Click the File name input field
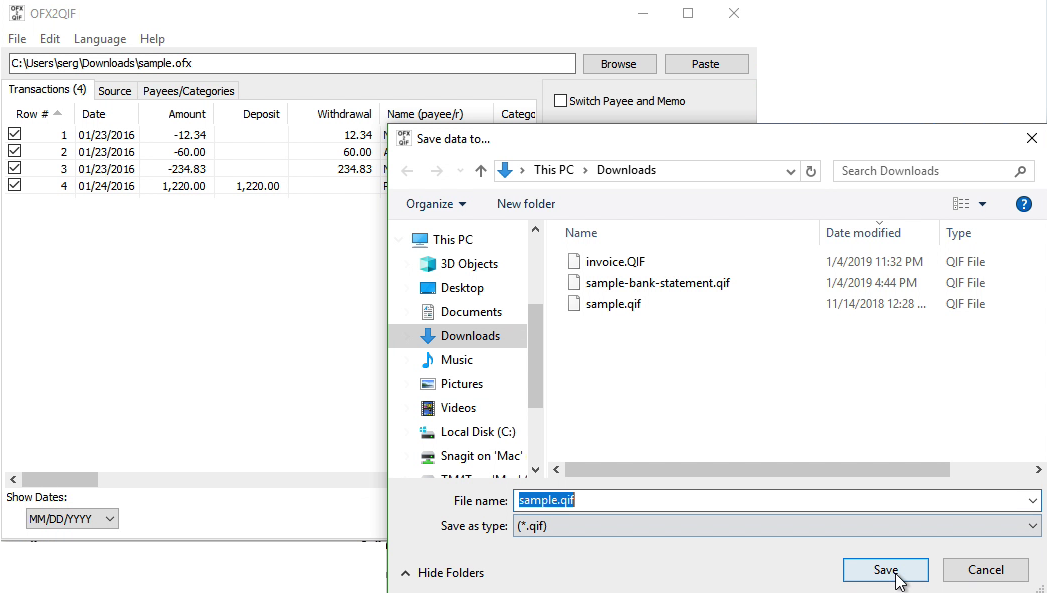Image resolution: width=1047 pixels, height=593 pixels. tap(771, 501)
